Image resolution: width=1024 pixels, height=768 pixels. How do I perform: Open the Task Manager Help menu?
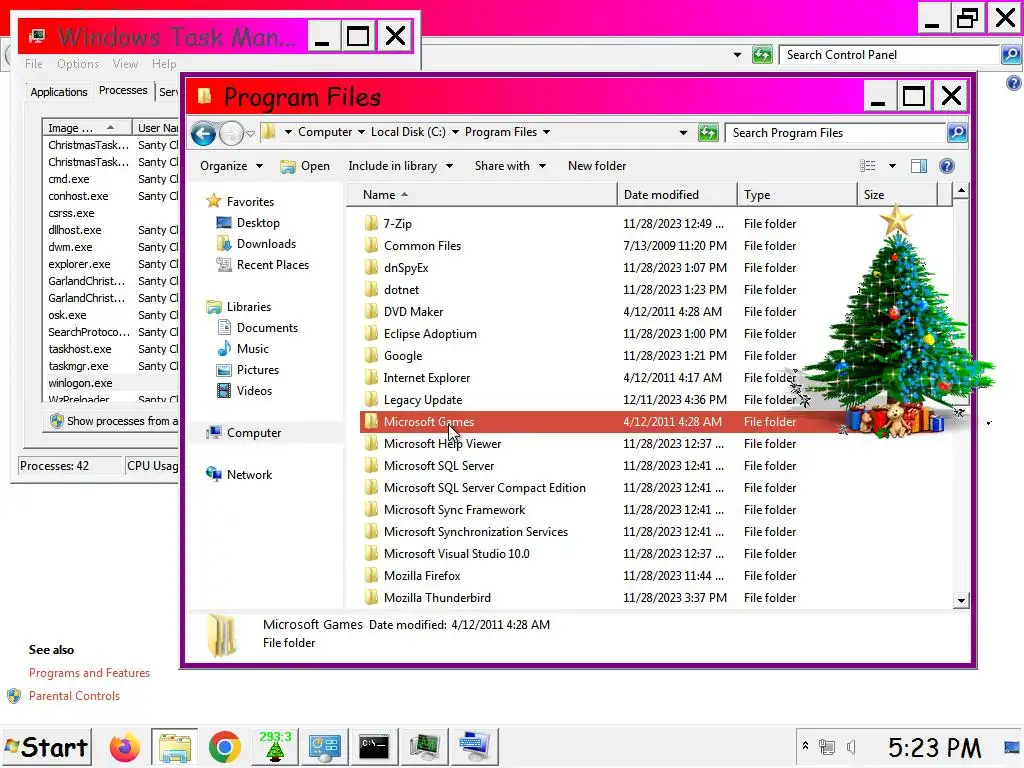(x=164, y=64)
